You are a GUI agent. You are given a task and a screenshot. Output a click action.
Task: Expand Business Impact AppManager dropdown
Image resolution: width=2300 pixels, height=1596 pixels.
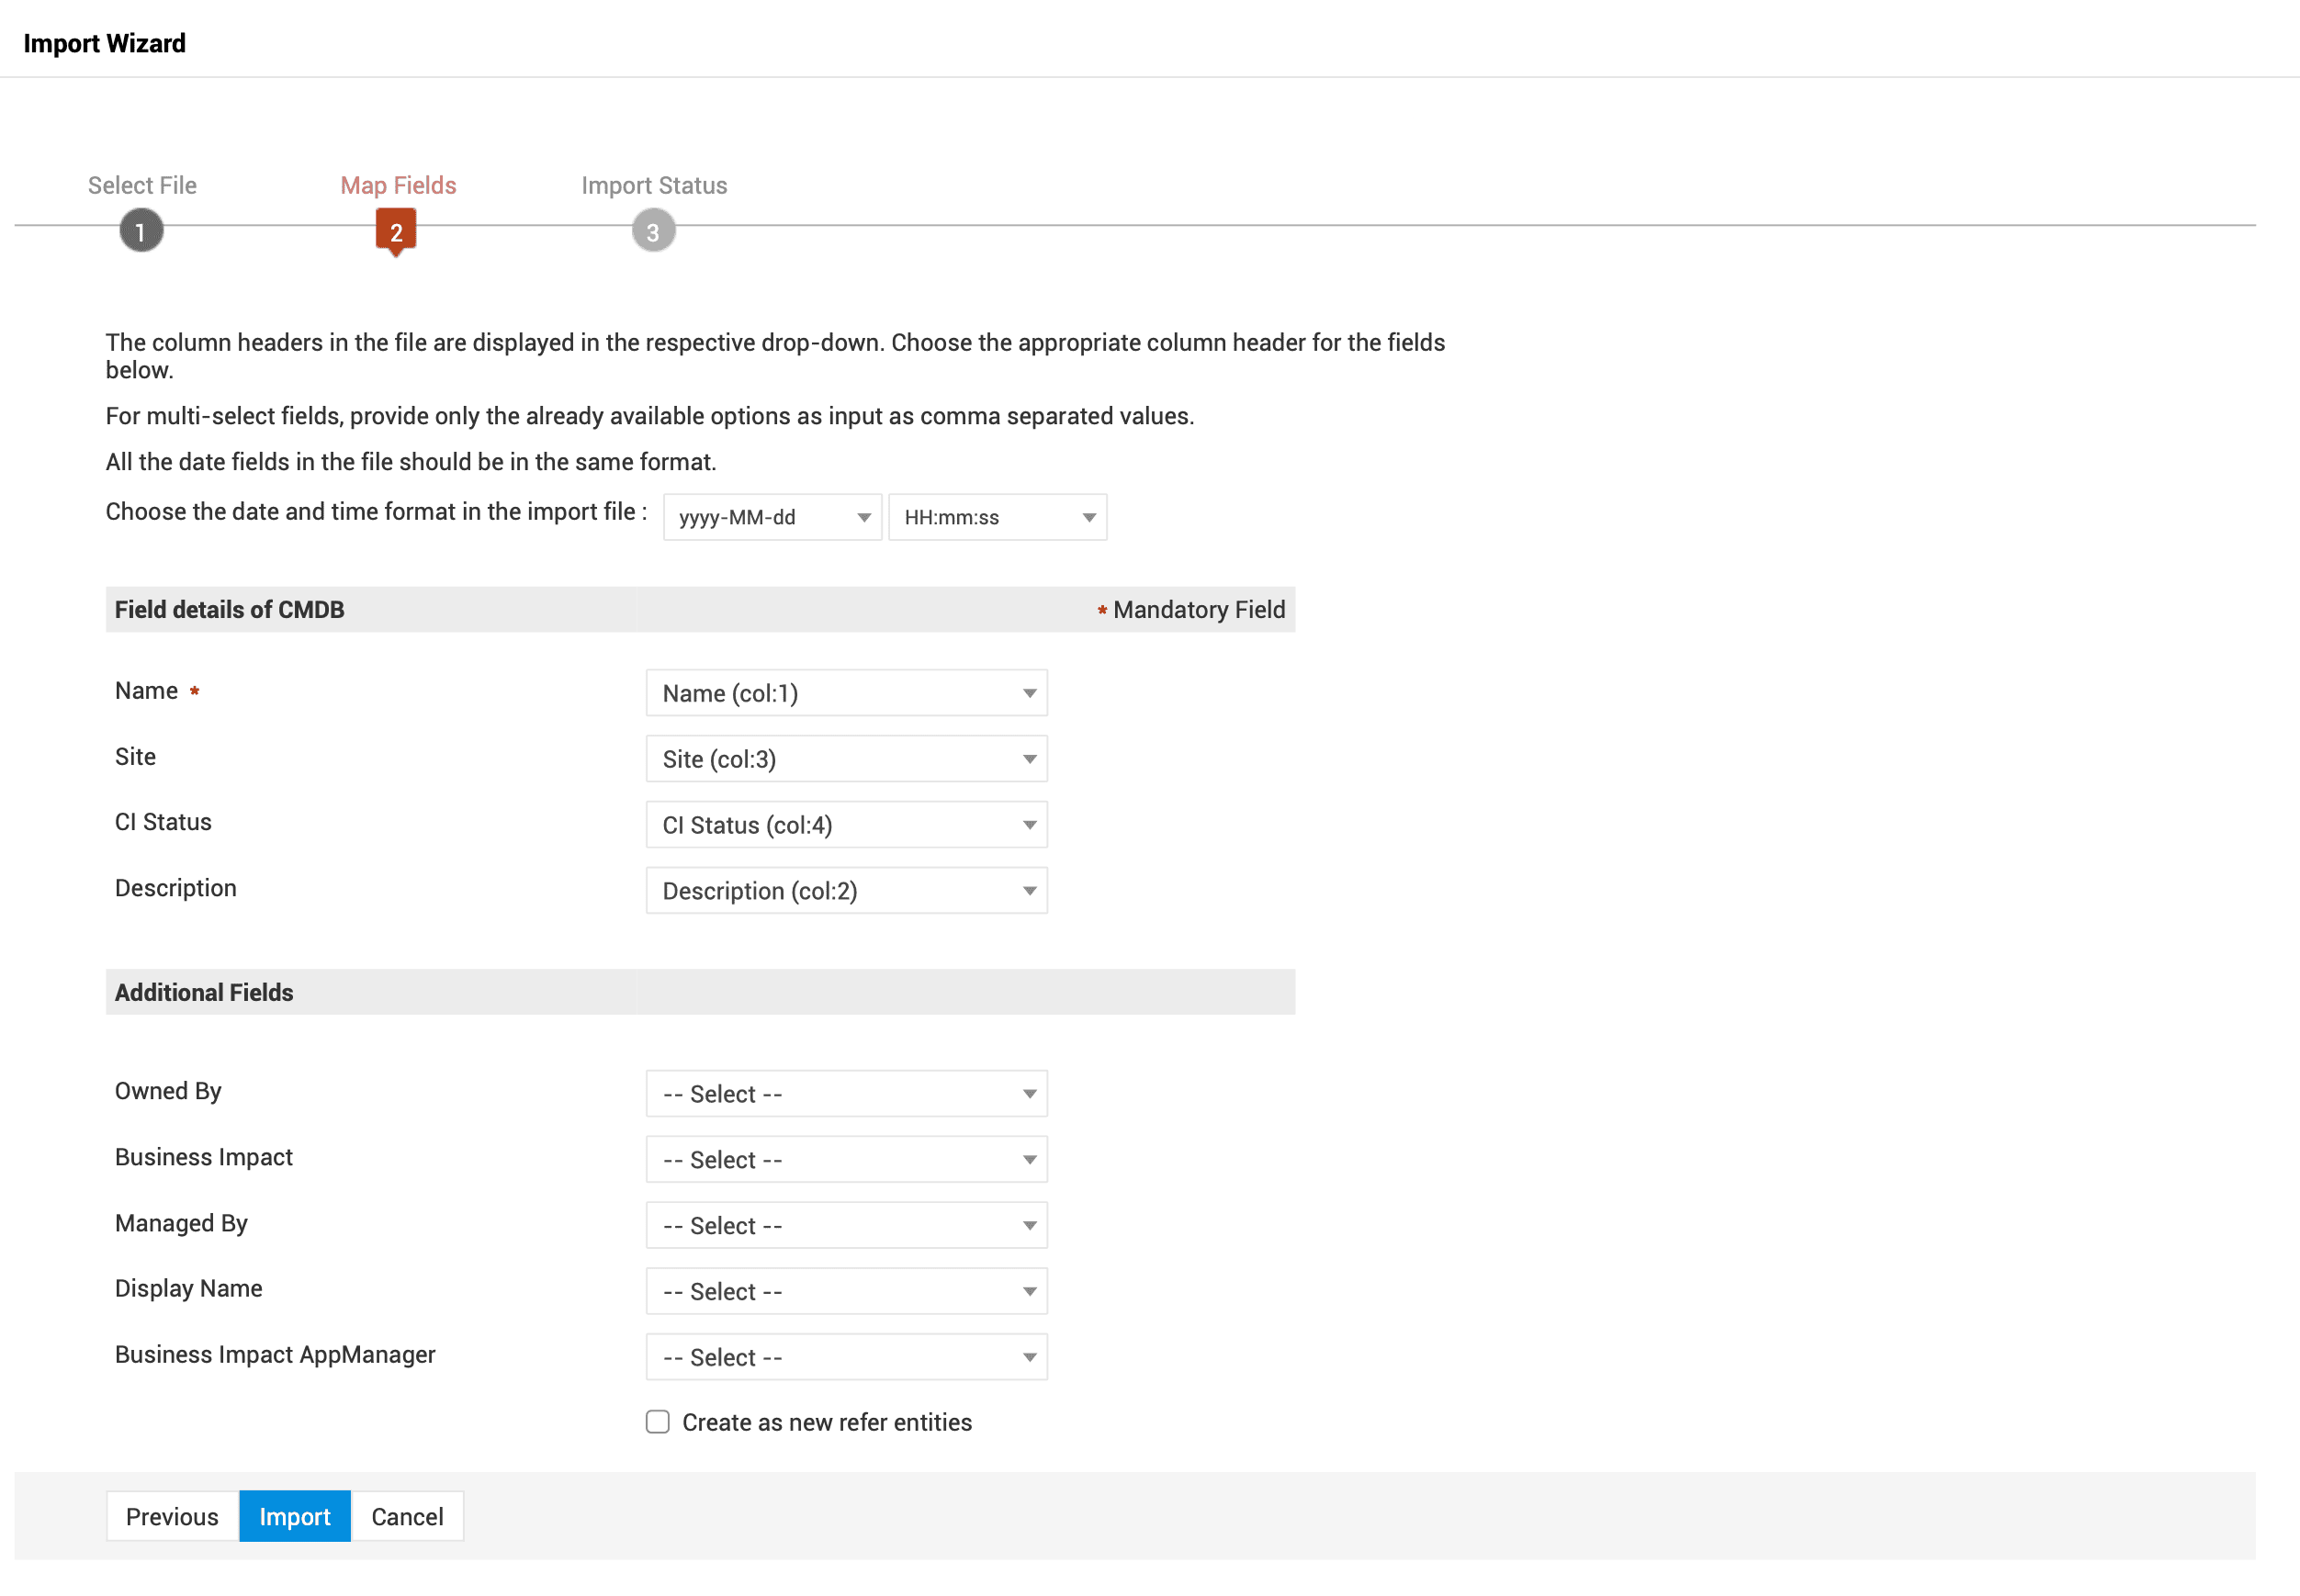846,1358
